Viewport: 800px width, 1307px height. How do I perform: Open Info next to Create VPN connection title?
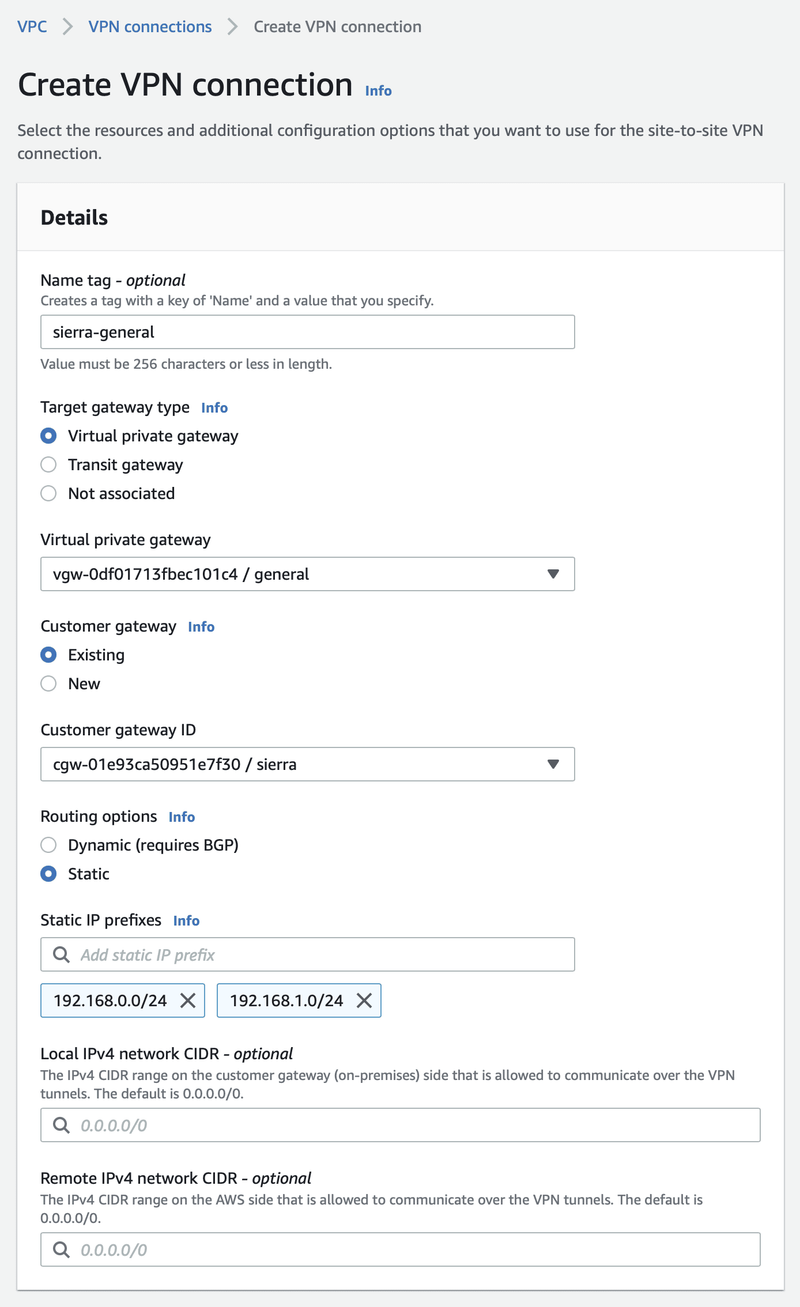378,91
